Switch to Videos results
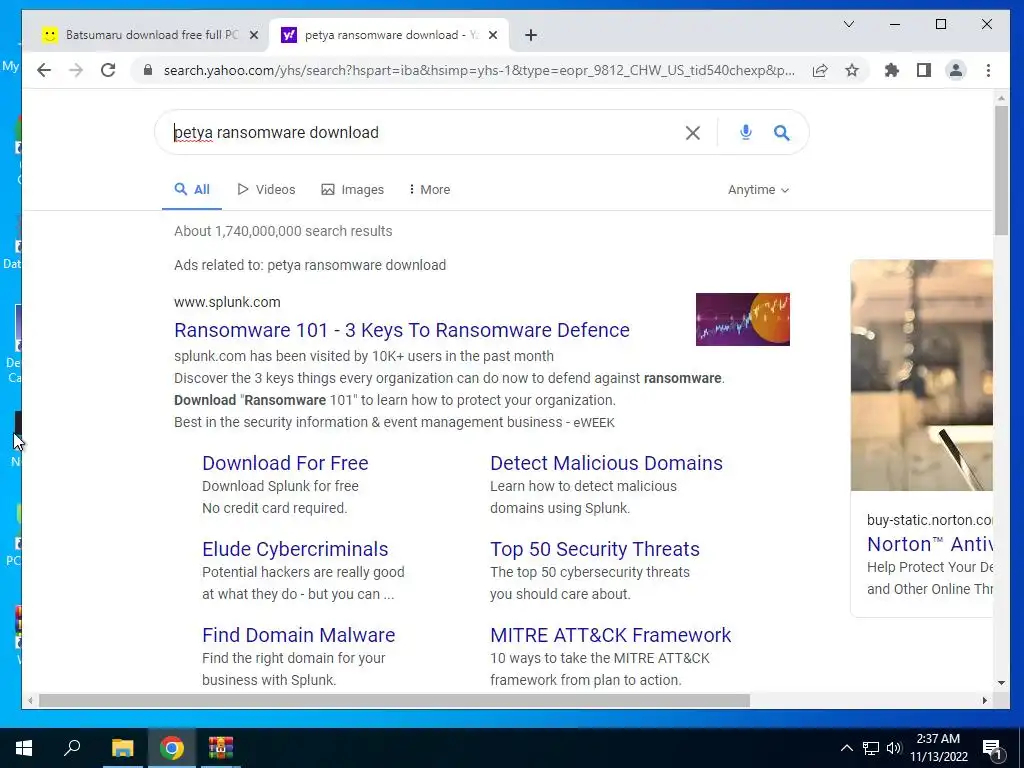The height and width of the screenshot is (768, 1024). click(x=266, y=190)
